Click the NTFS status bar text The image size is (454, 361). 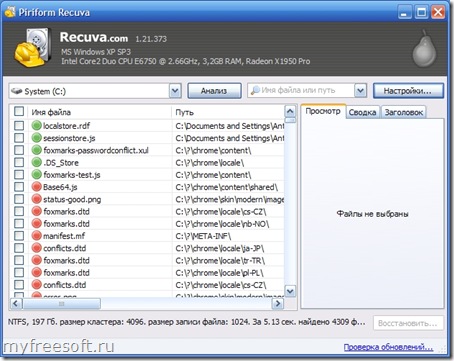click(x=187, y=322)
